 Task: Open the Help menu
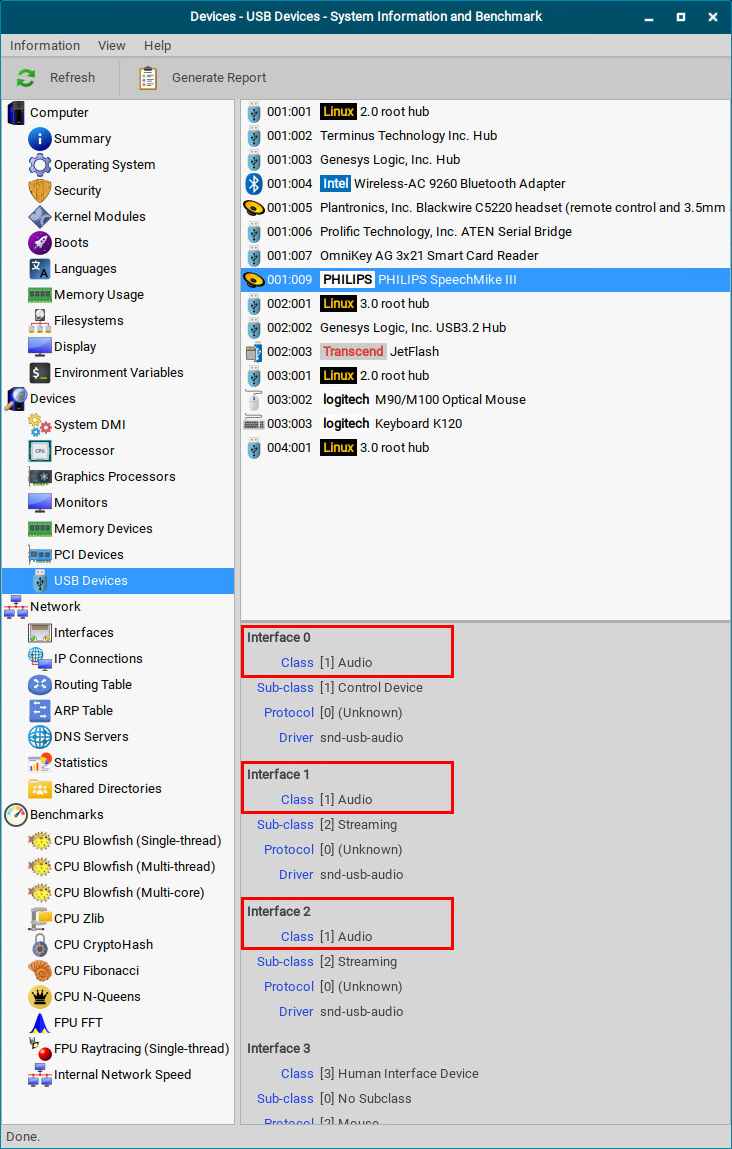click(x=158, y=45)
